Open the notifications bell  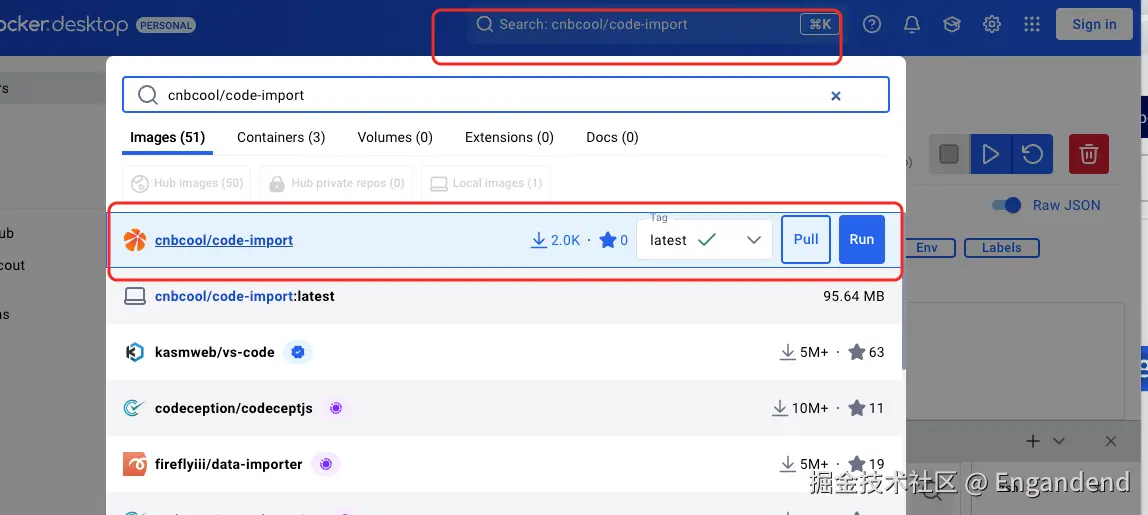pyautogui.click(x=912, y=24)
